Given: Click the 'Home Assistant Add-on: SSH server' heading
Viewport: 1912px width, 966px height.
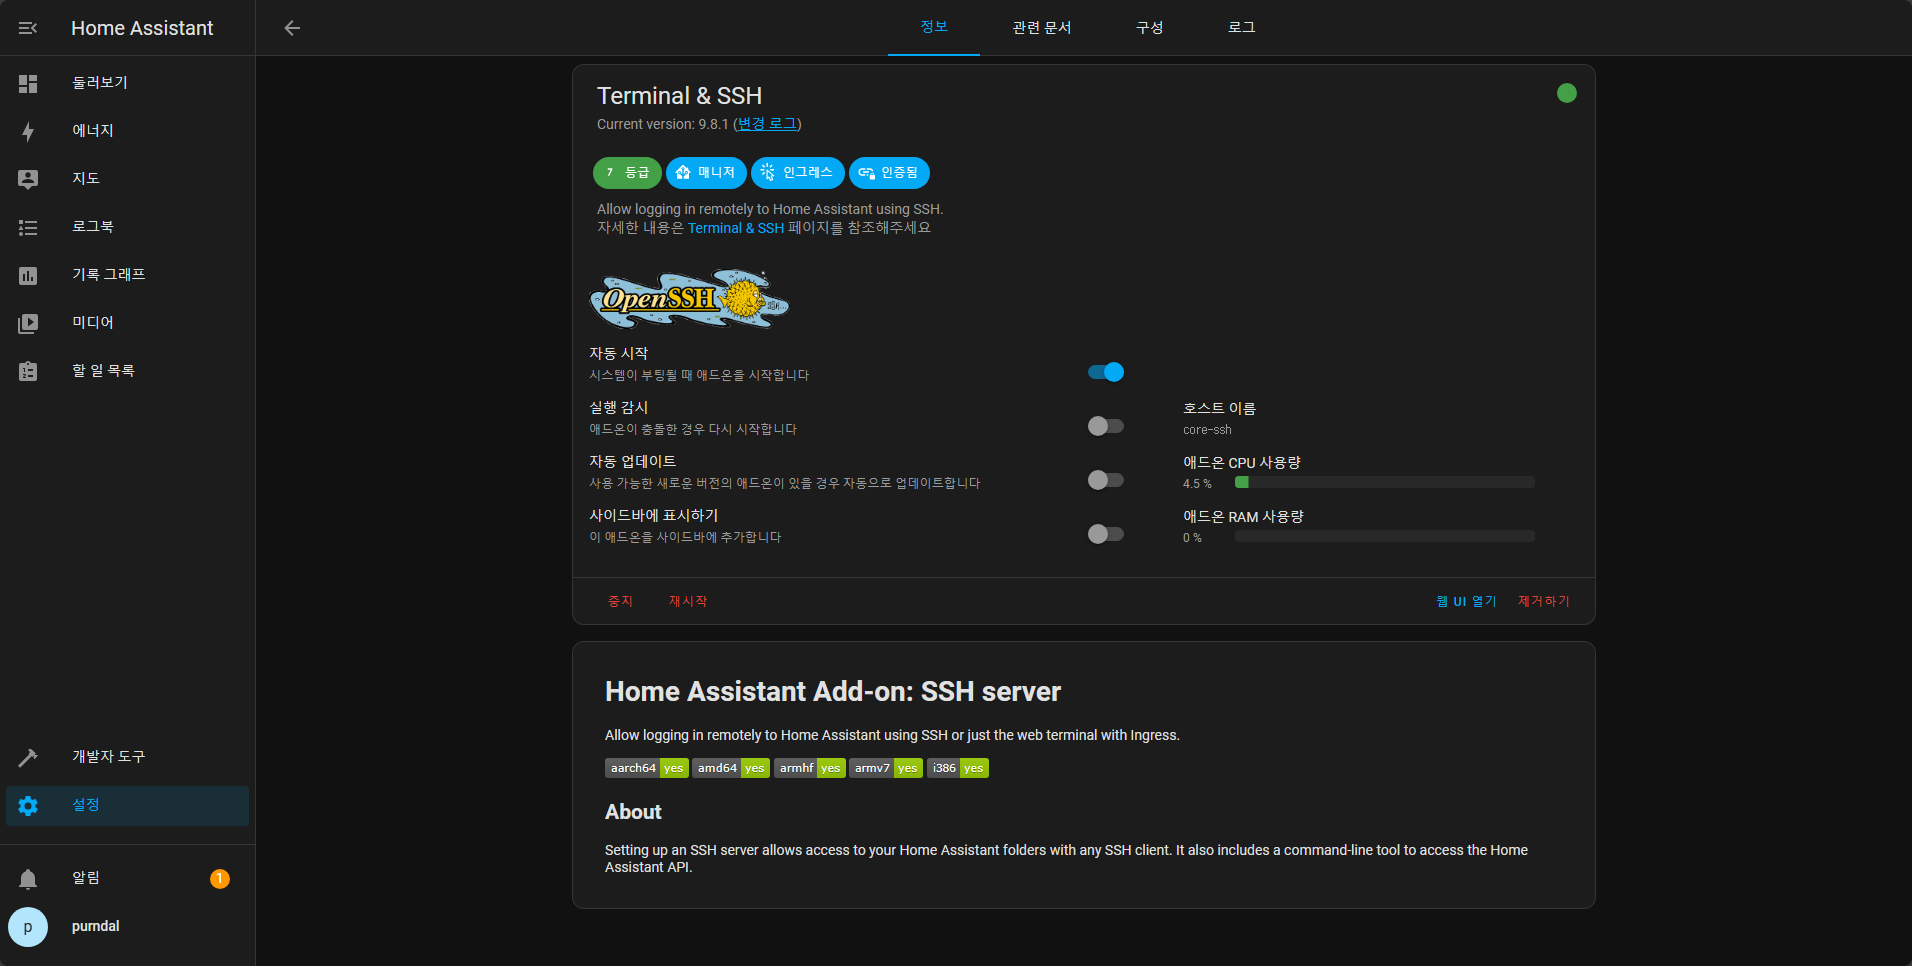Looking at the screenshot, I should [x=833, y=692].
